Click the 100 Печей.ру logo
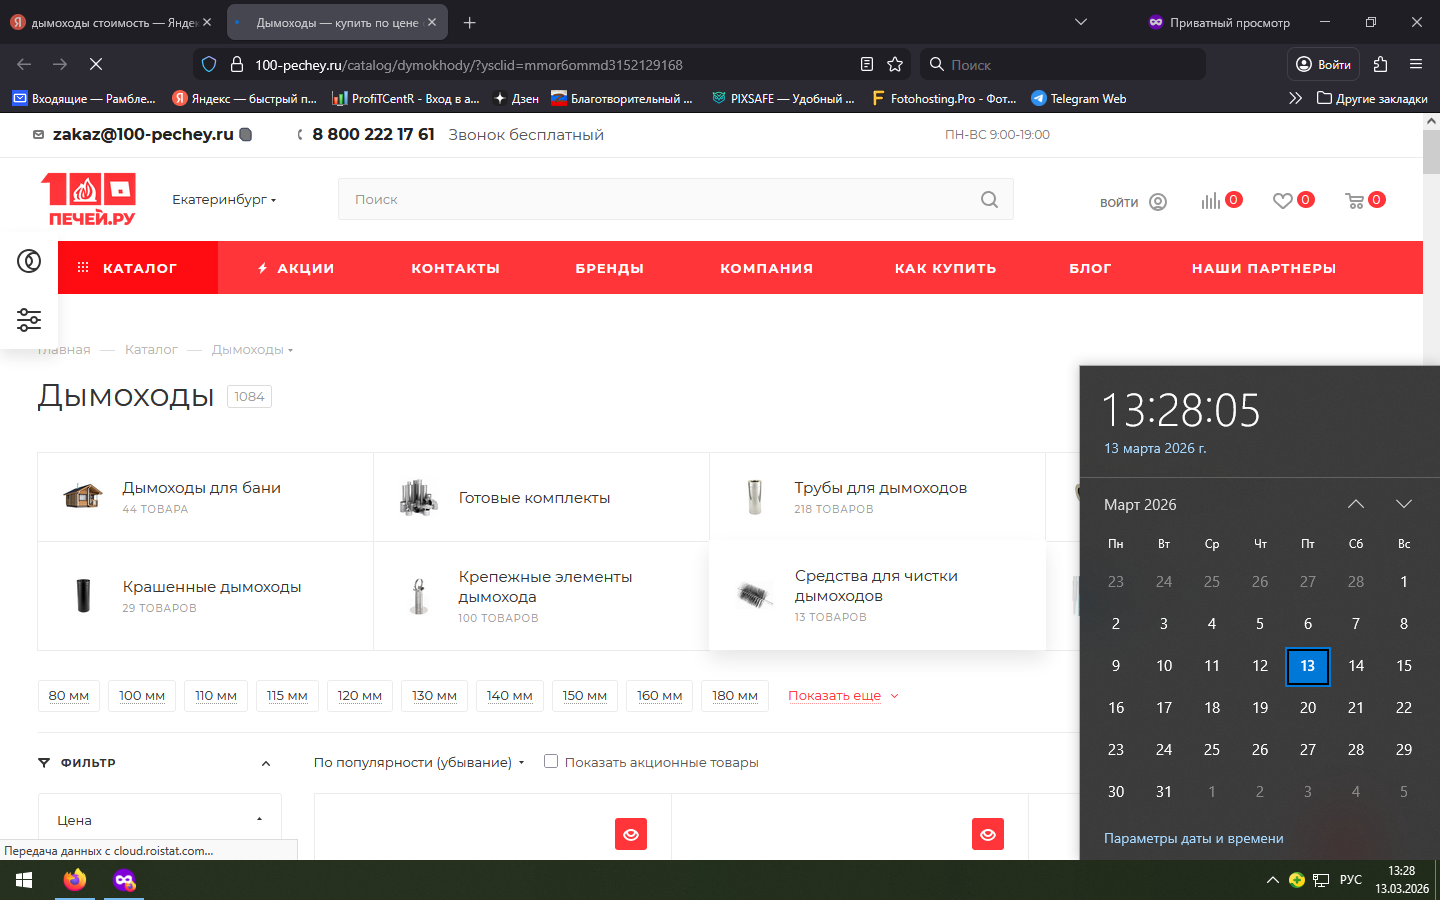The image size is (1440, 900). 88,199
